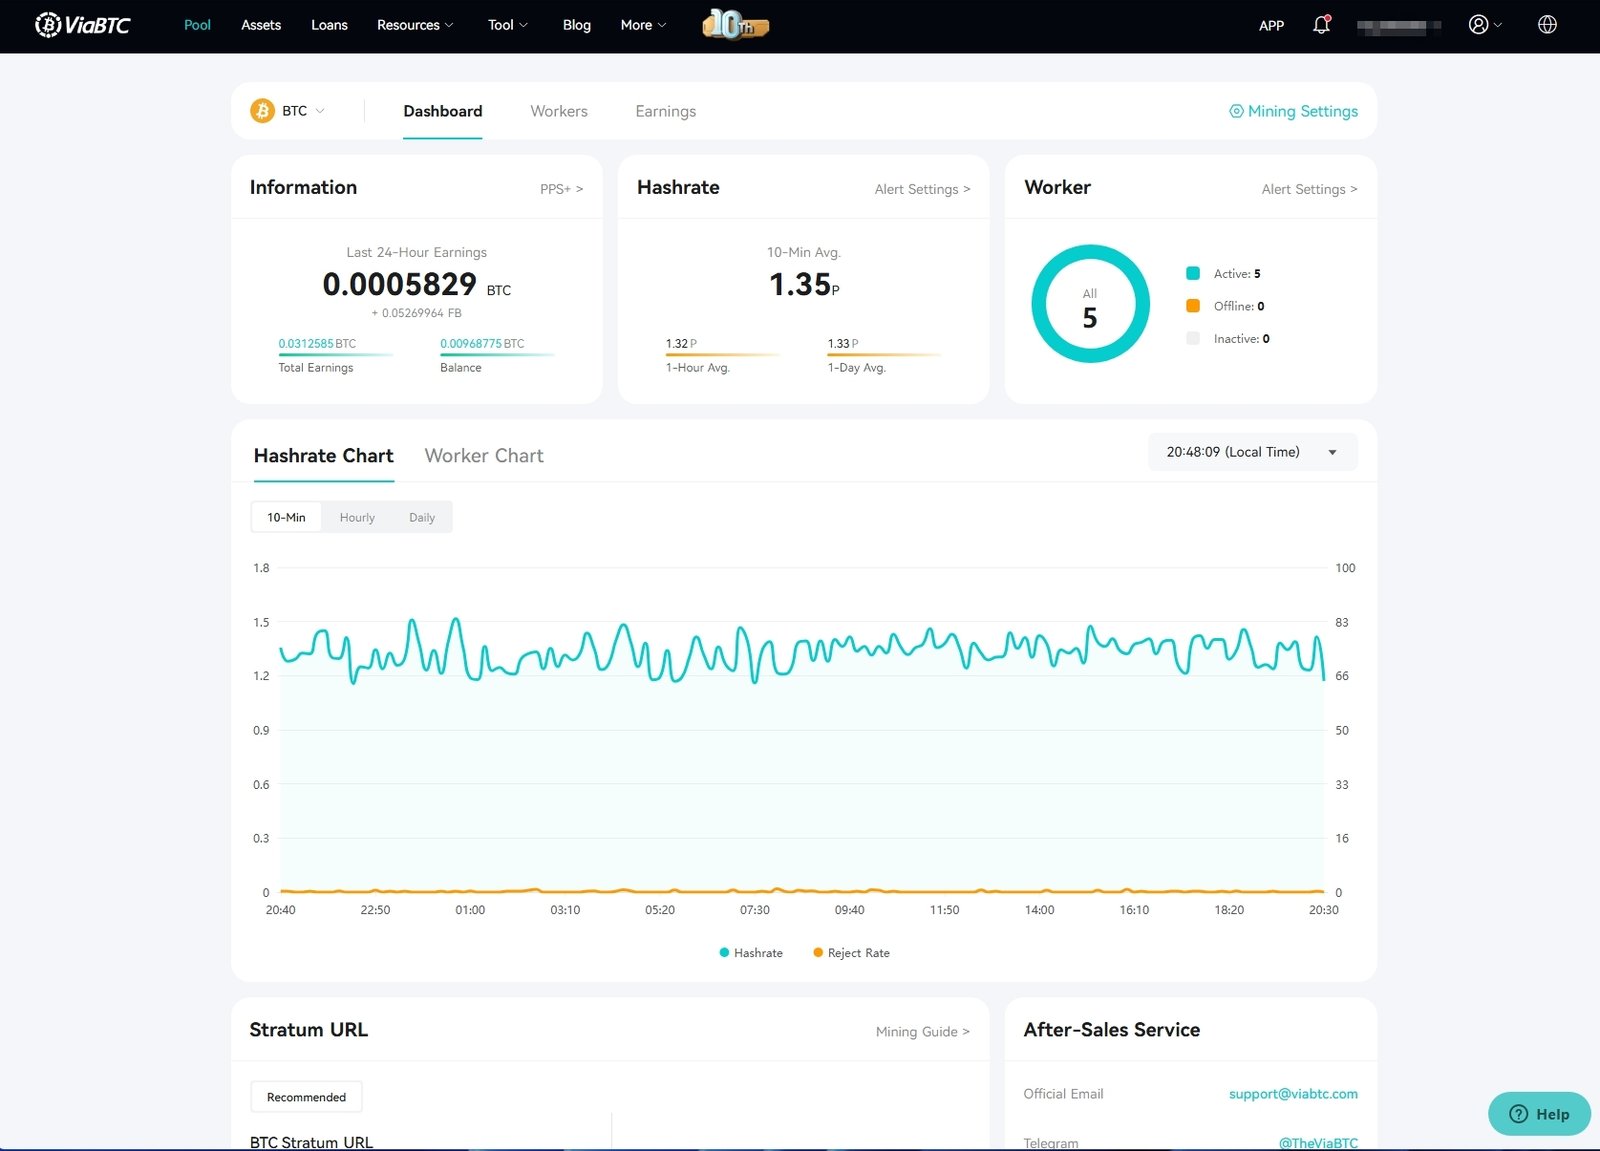Viewport: 1600px width, 1151px height.
Task: Click the worker count donut chart
Action: 1090,304
